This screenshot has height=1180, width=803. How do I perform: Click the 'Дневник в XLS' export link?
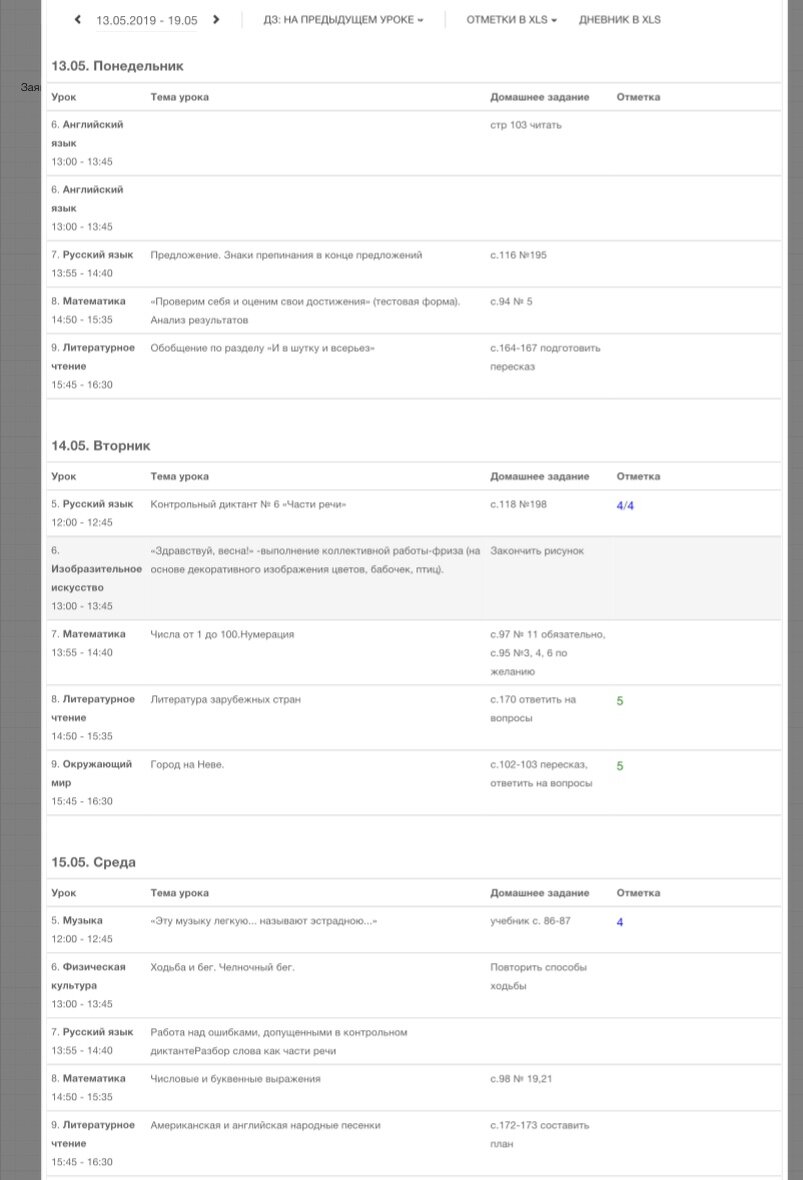(619, 20)
